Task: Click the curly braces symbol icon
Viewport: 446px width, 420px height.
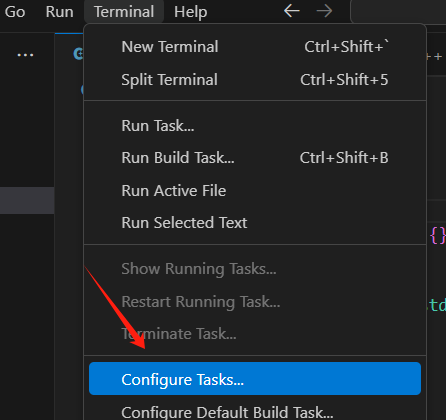Action: point(438,236)
